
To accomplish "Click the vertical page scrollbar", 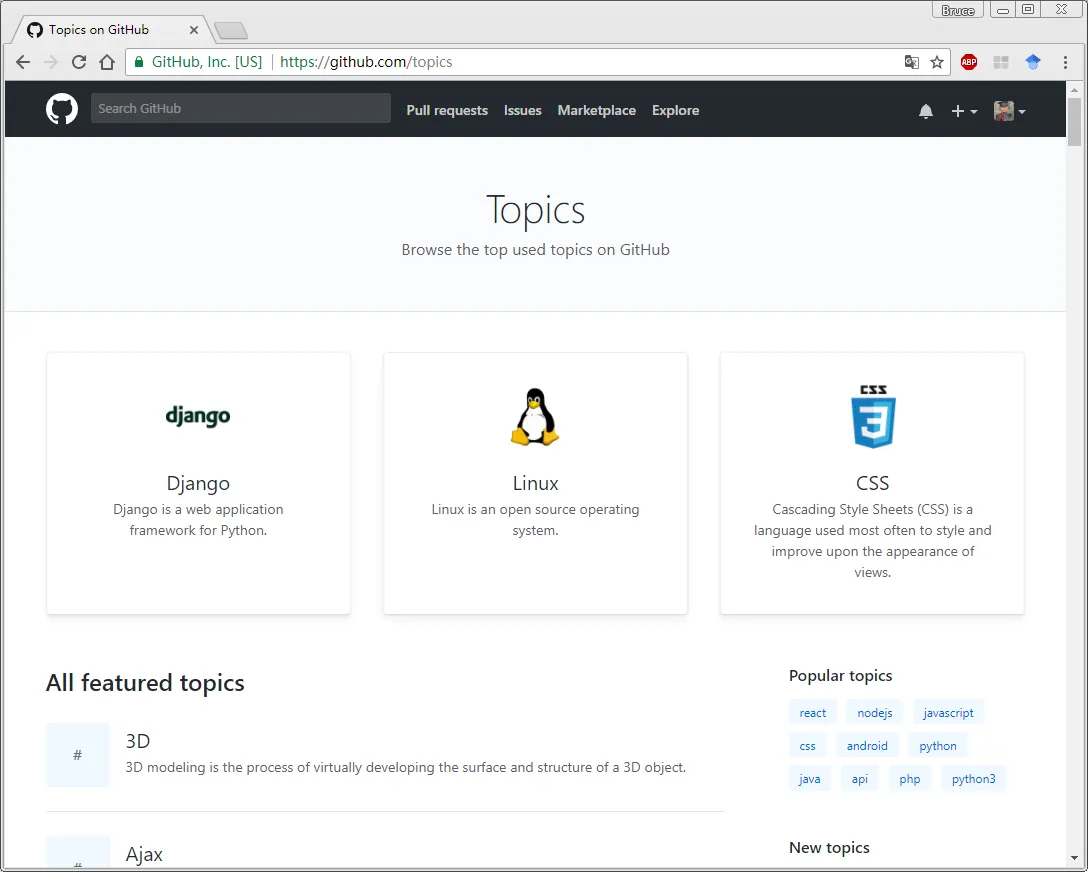I will [x=1074, y=122].
